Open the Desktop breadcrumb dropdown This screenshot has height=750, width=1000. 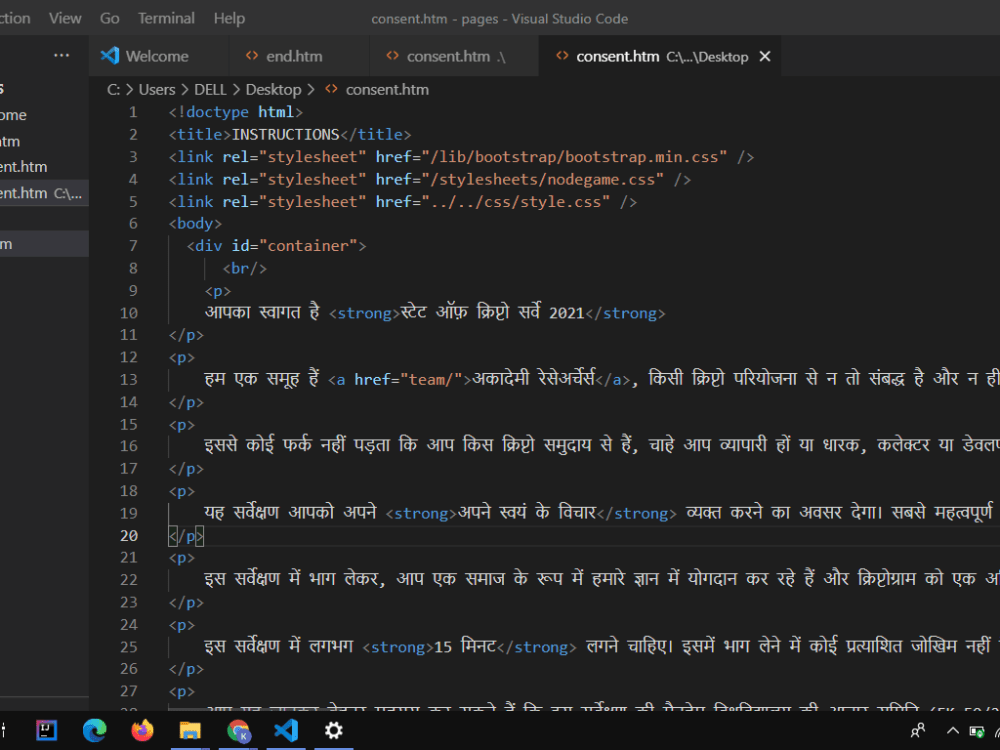tap(276, 89)
